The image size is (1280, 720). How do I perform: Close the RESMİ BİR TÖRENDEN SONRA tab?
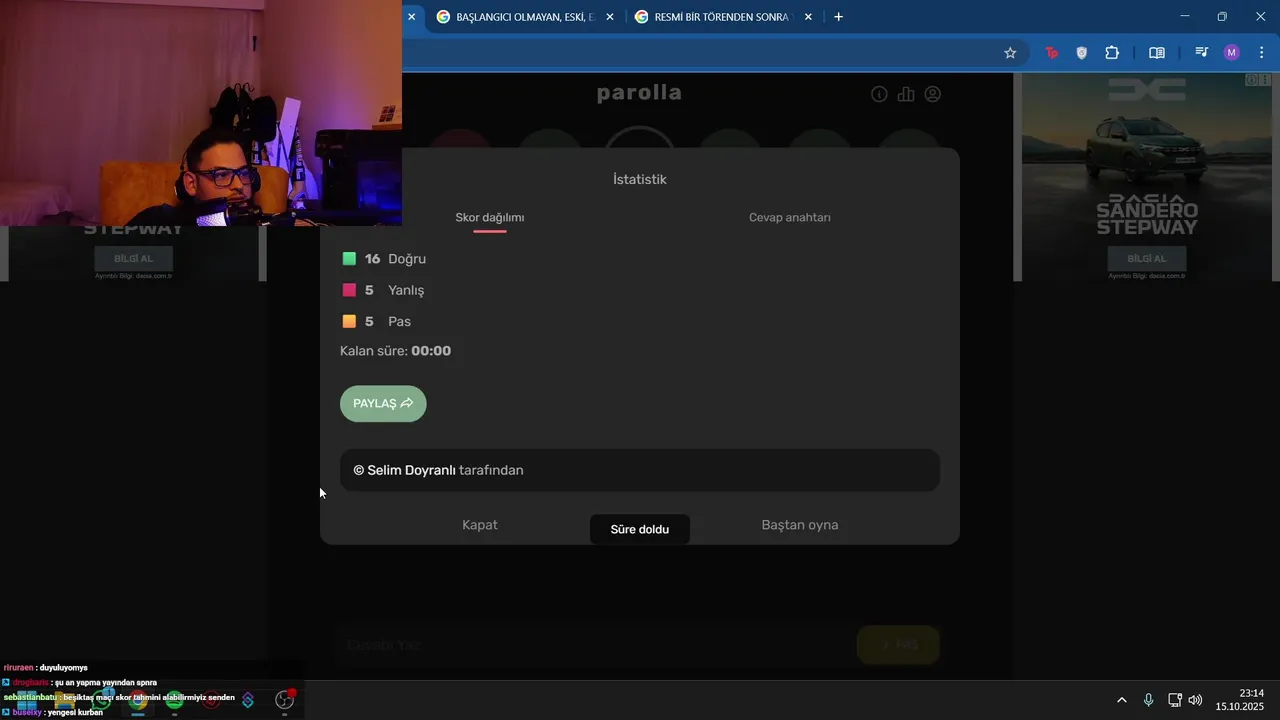coord(808,17)
